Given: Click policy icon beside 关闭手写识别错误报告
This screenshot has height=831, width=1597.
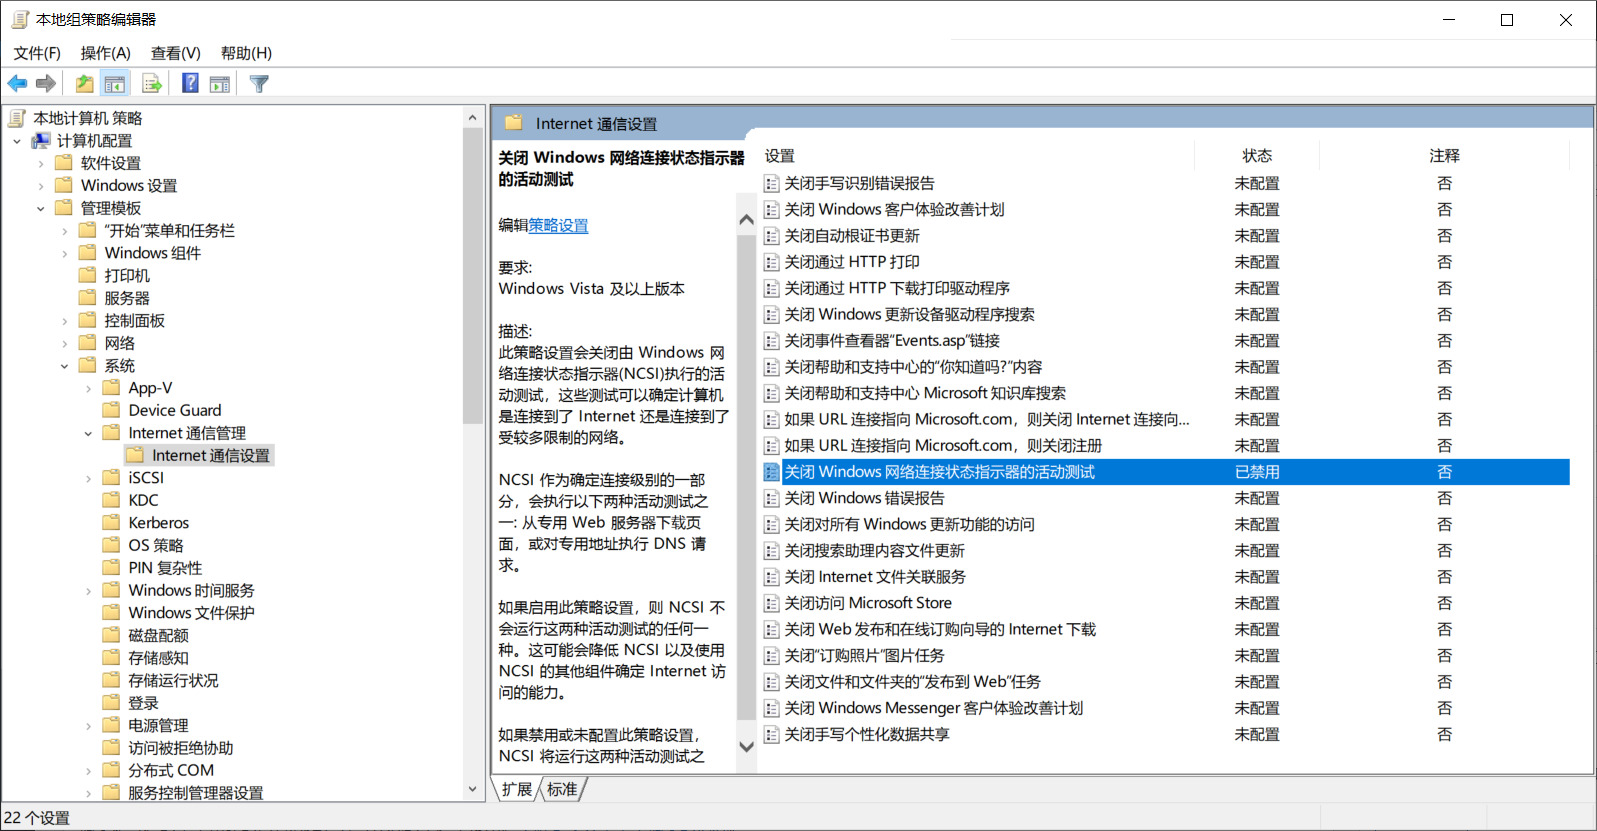Looking at the screenshot, I should tap(772, 184).
